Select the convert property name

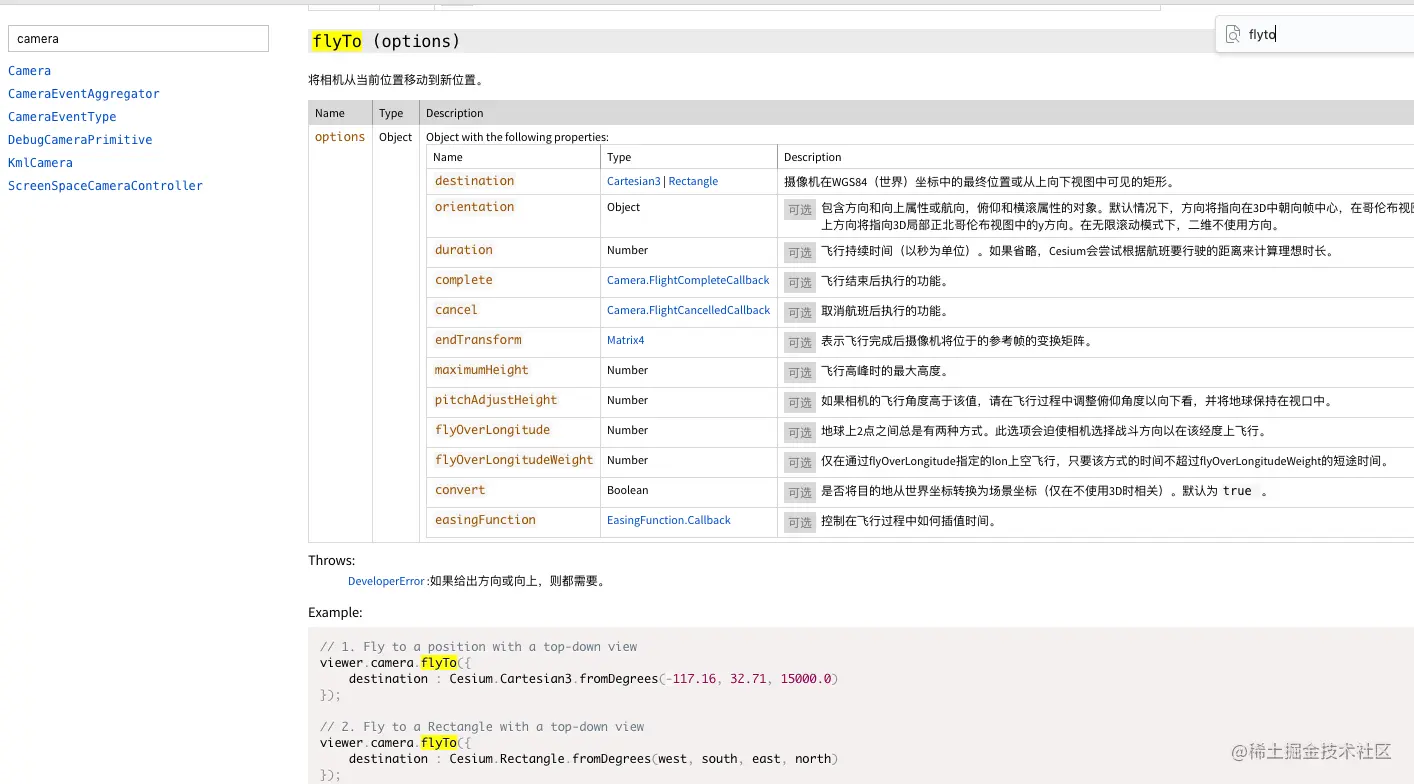coord(460,490)
